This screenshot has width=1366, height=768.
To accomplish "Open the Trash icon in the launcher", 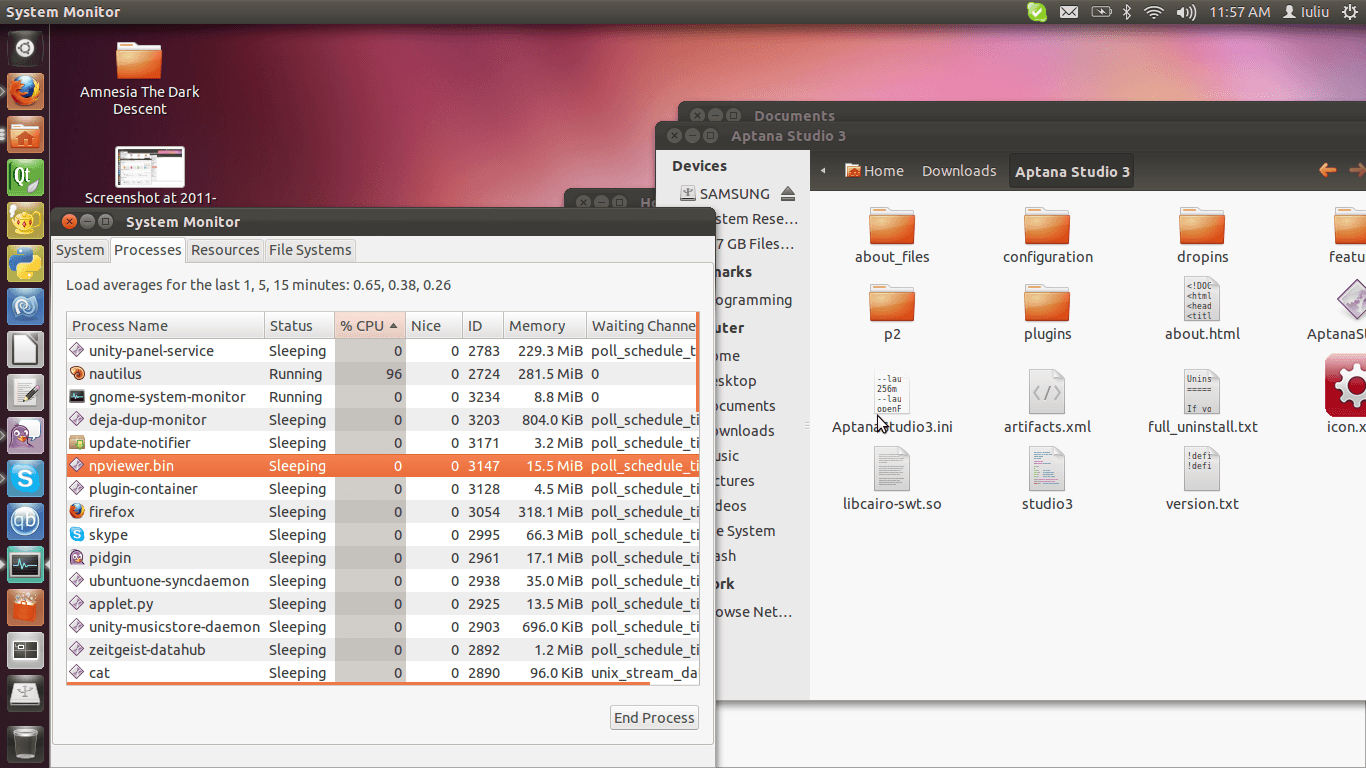I will (x=25, y=743).
